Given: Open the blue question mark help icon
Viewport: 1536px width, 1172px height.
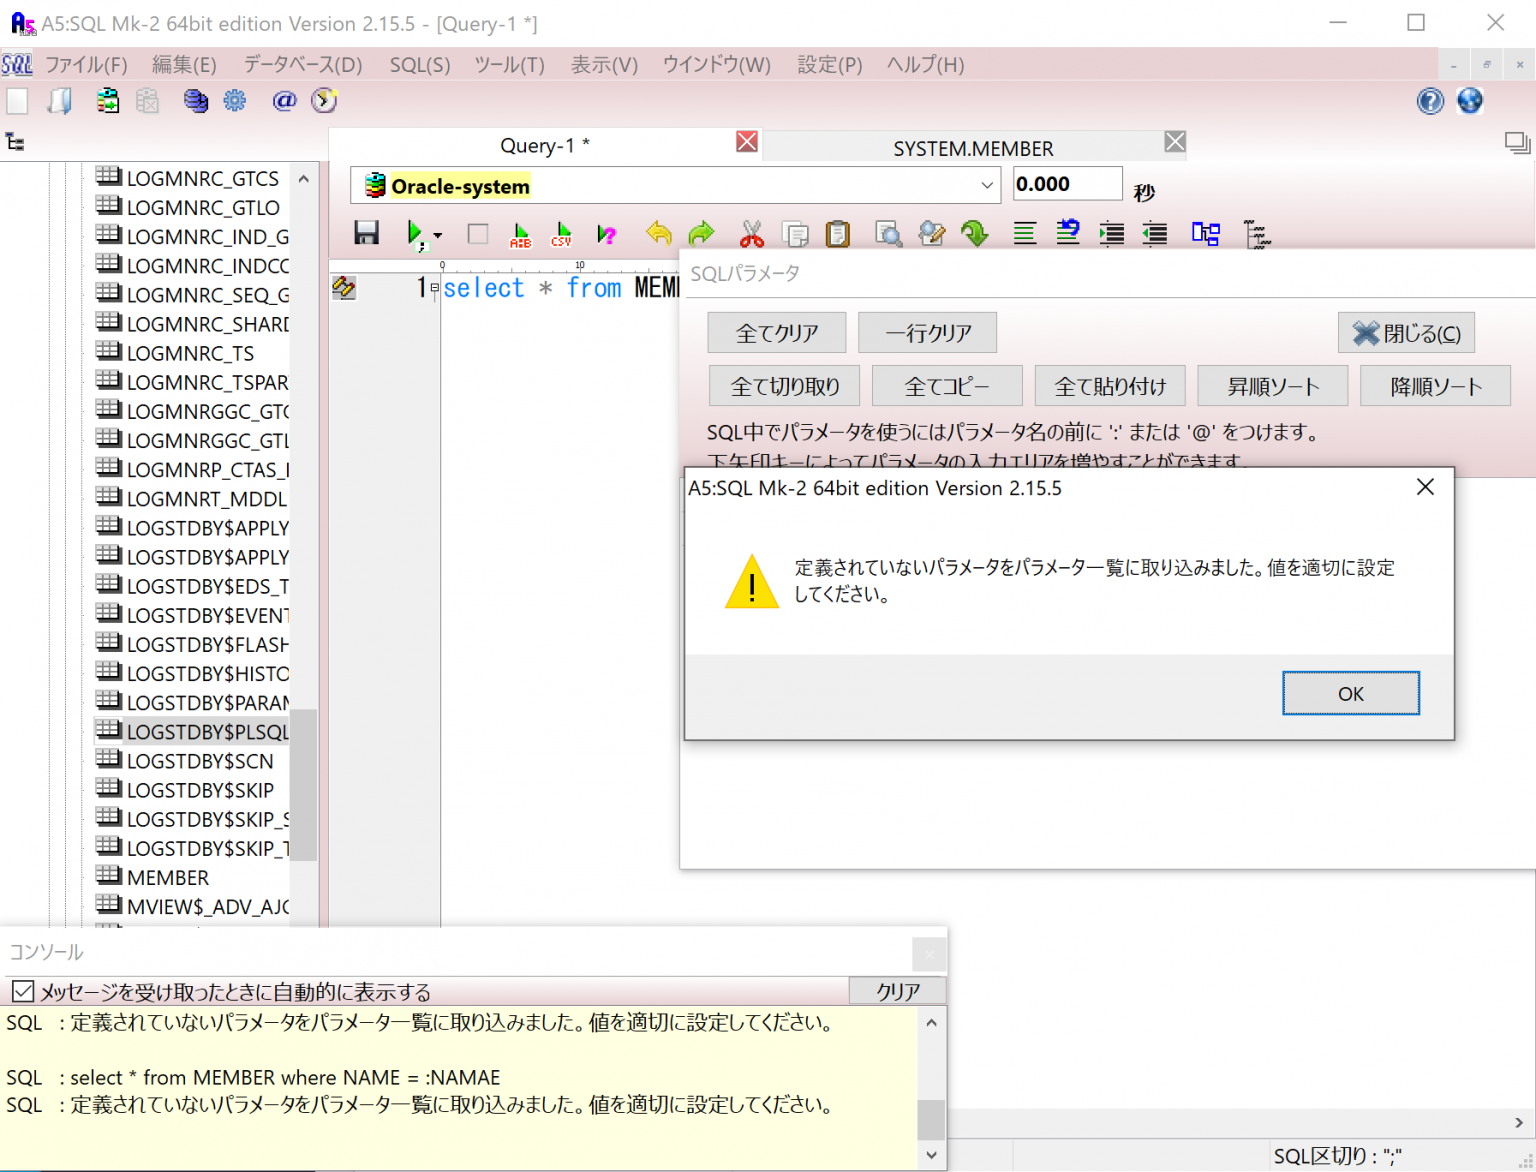Looking at the screenshot, I should click(1430, 101).
